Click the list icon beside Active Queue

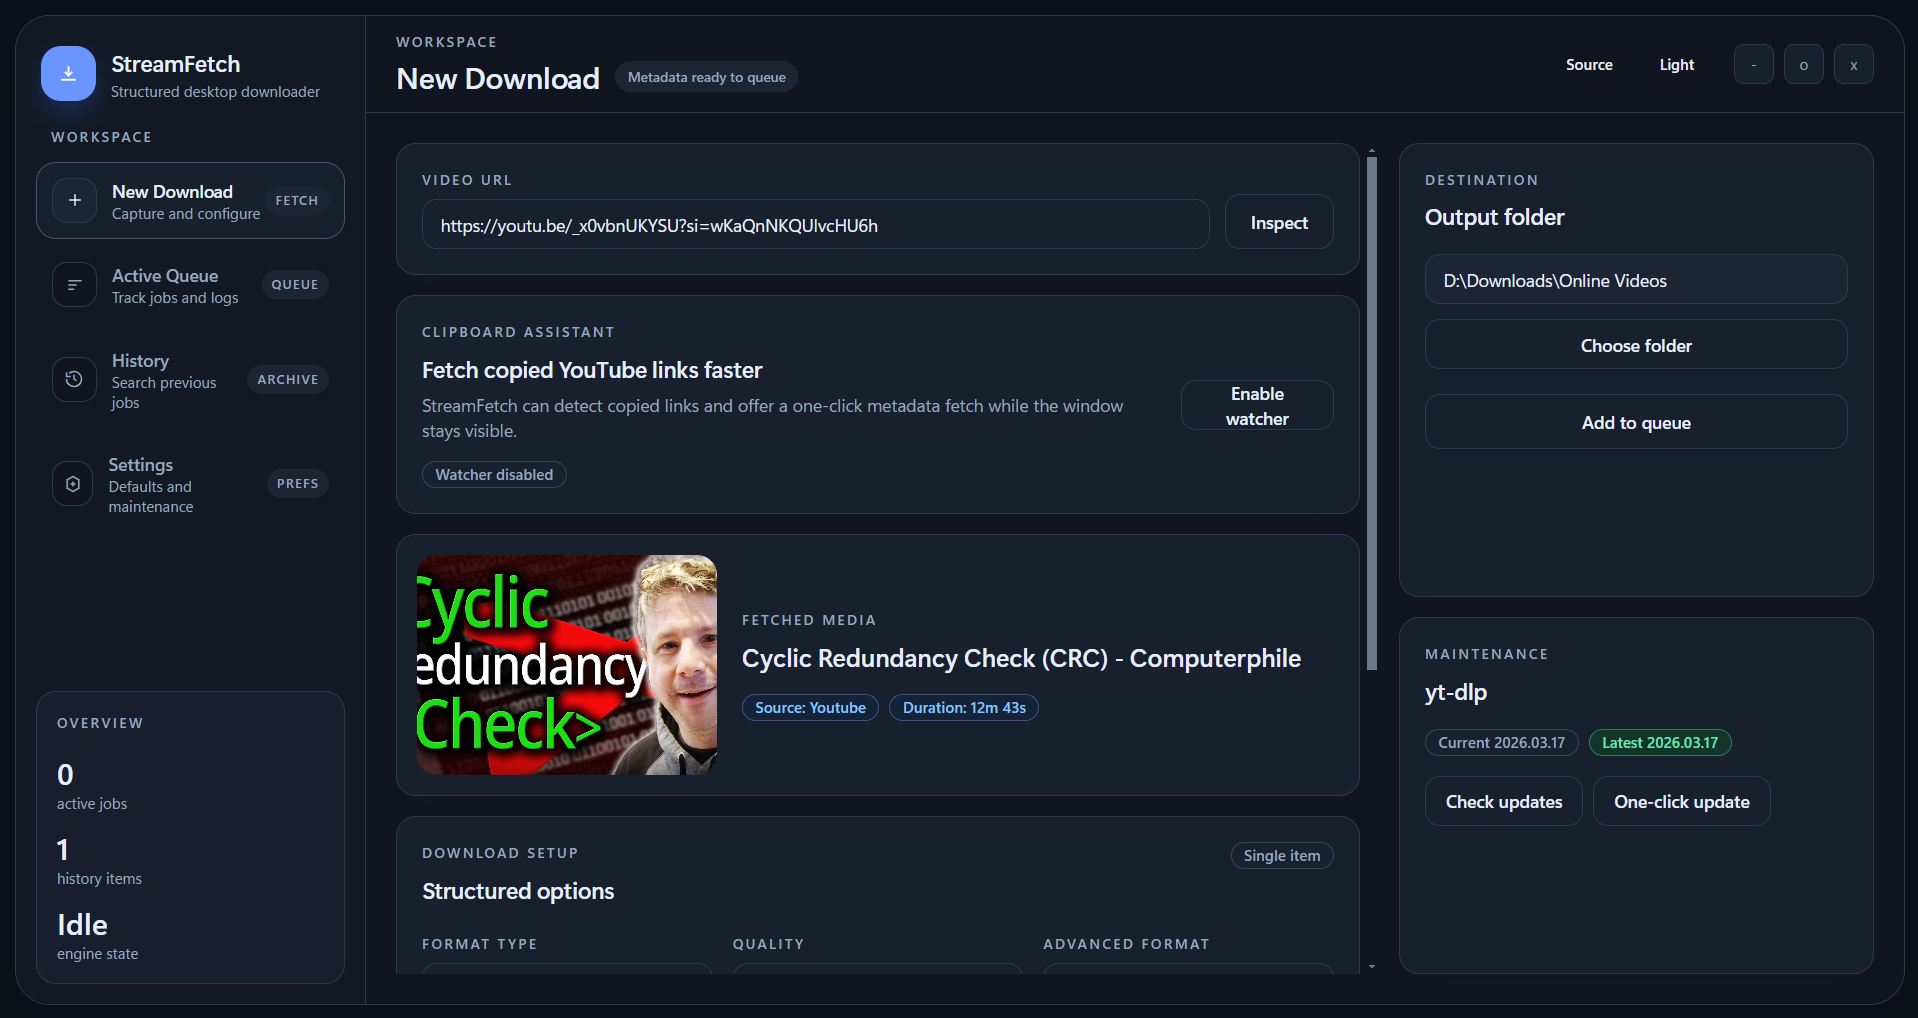coord(75,285)
